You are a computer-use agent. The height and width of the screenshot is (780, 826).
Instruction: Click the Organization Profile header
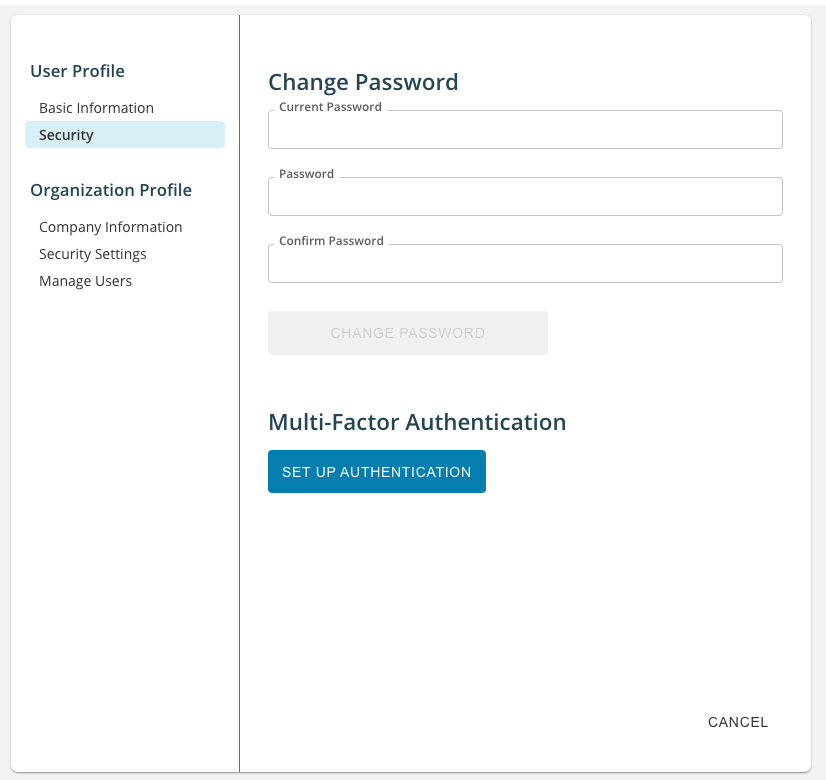(x=111, y=189)
